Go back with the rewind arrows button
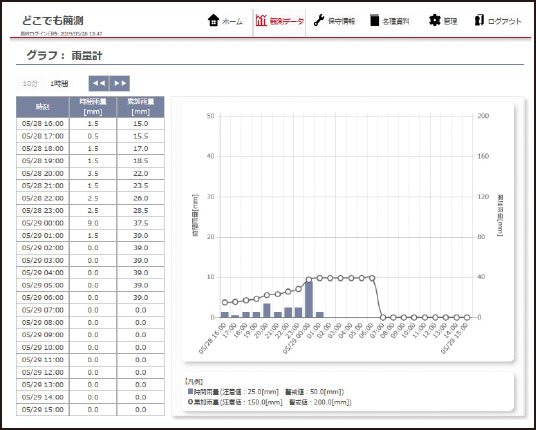Image resolution: width=536 pixels, height=430 pixels. (x=99, y=83)
